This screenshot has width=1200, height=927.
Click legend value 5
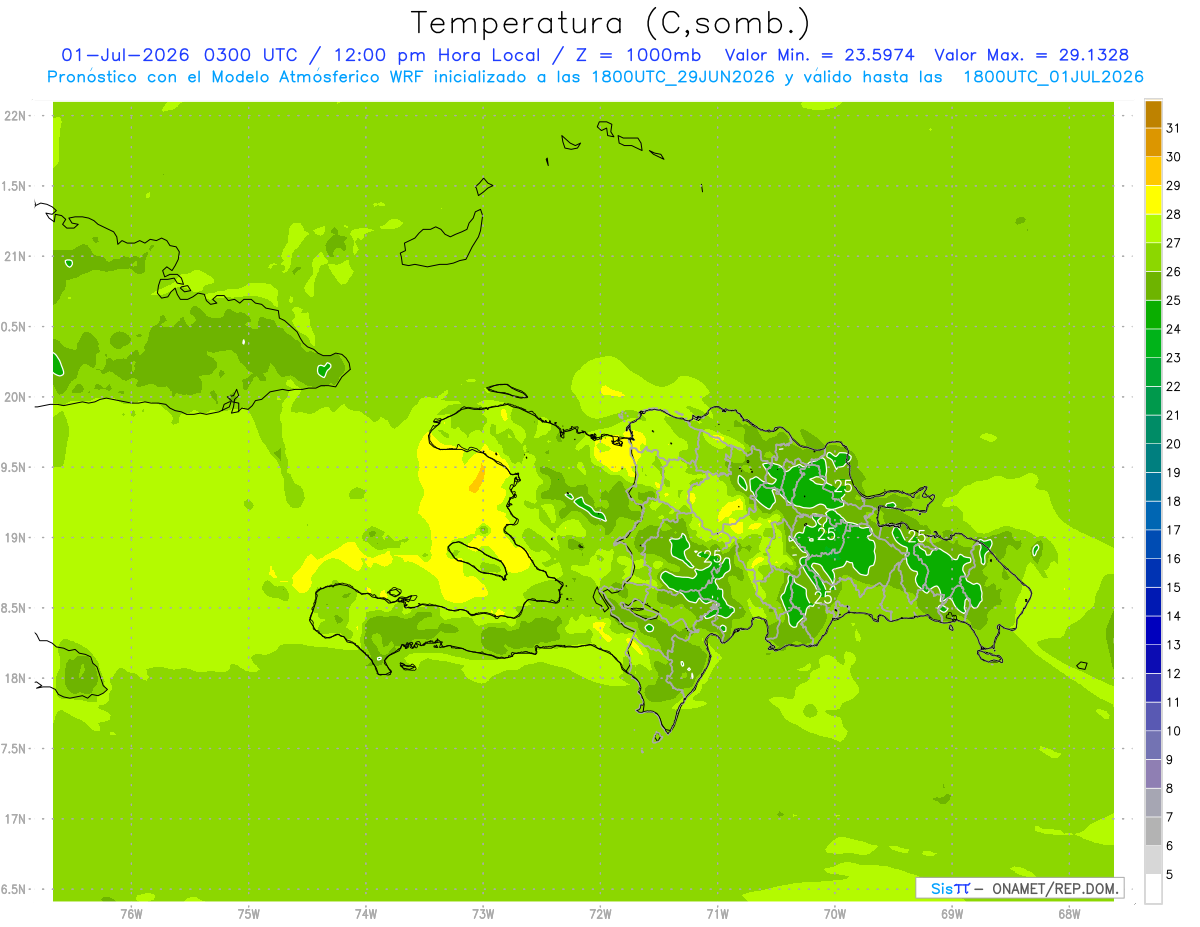pos(1171,874)
